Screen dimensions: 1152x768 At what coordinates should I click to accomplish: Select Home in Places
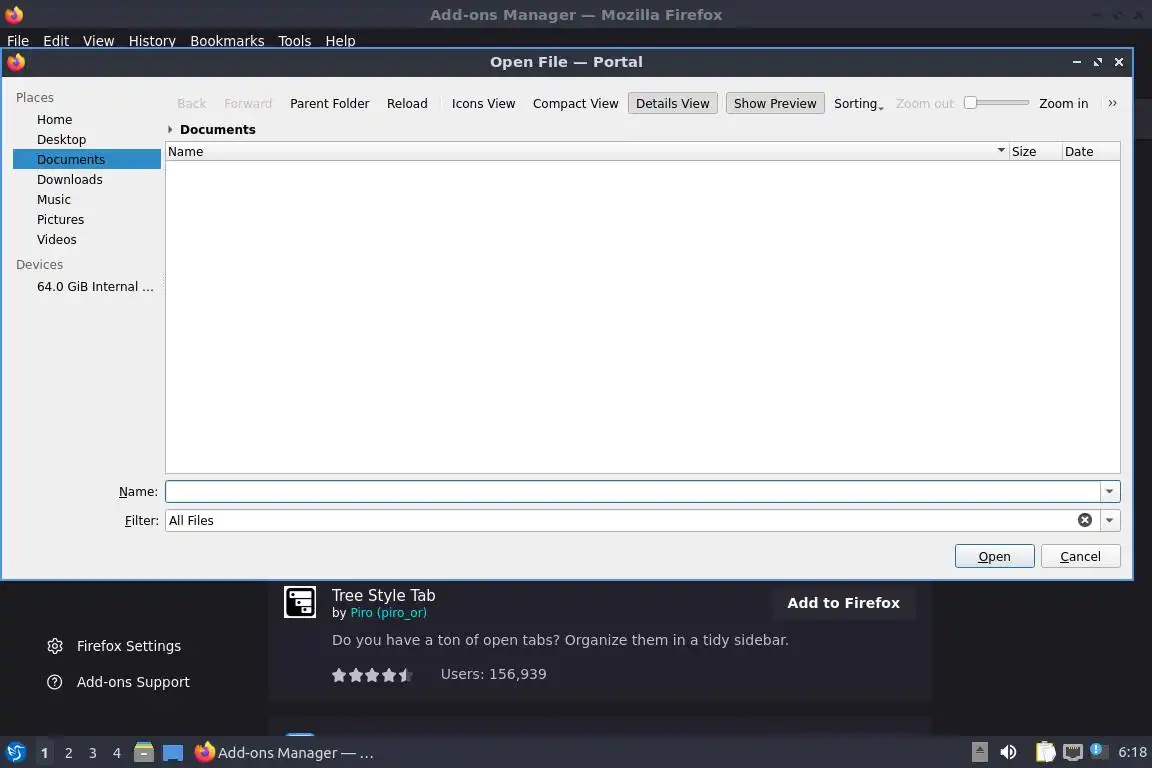pyautogui.click(x=87, y=120)
